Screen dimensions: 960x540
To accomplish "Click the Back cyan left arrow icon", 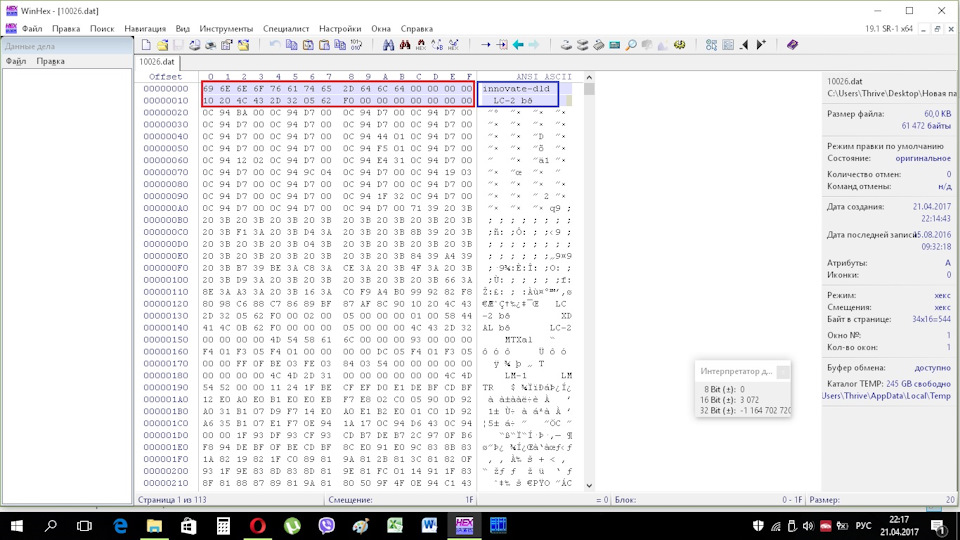I will click(x=518, y=45).
